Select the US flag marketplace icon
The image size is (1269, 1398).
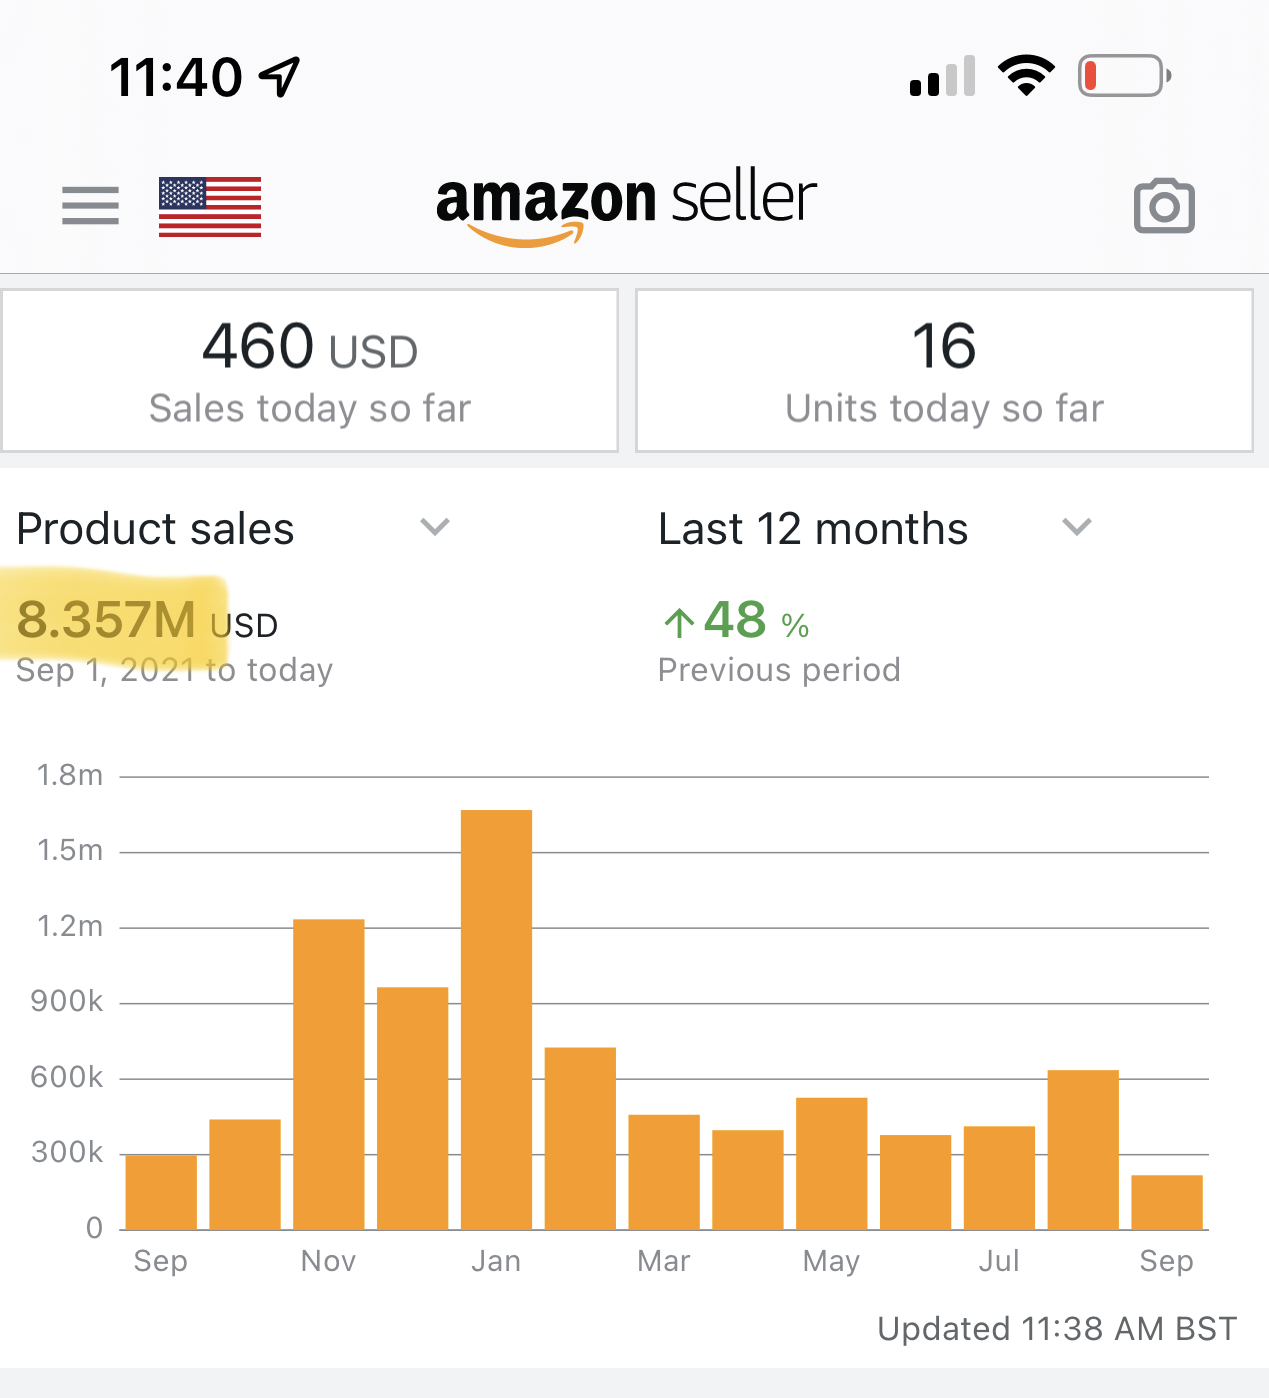pos(209,206)
